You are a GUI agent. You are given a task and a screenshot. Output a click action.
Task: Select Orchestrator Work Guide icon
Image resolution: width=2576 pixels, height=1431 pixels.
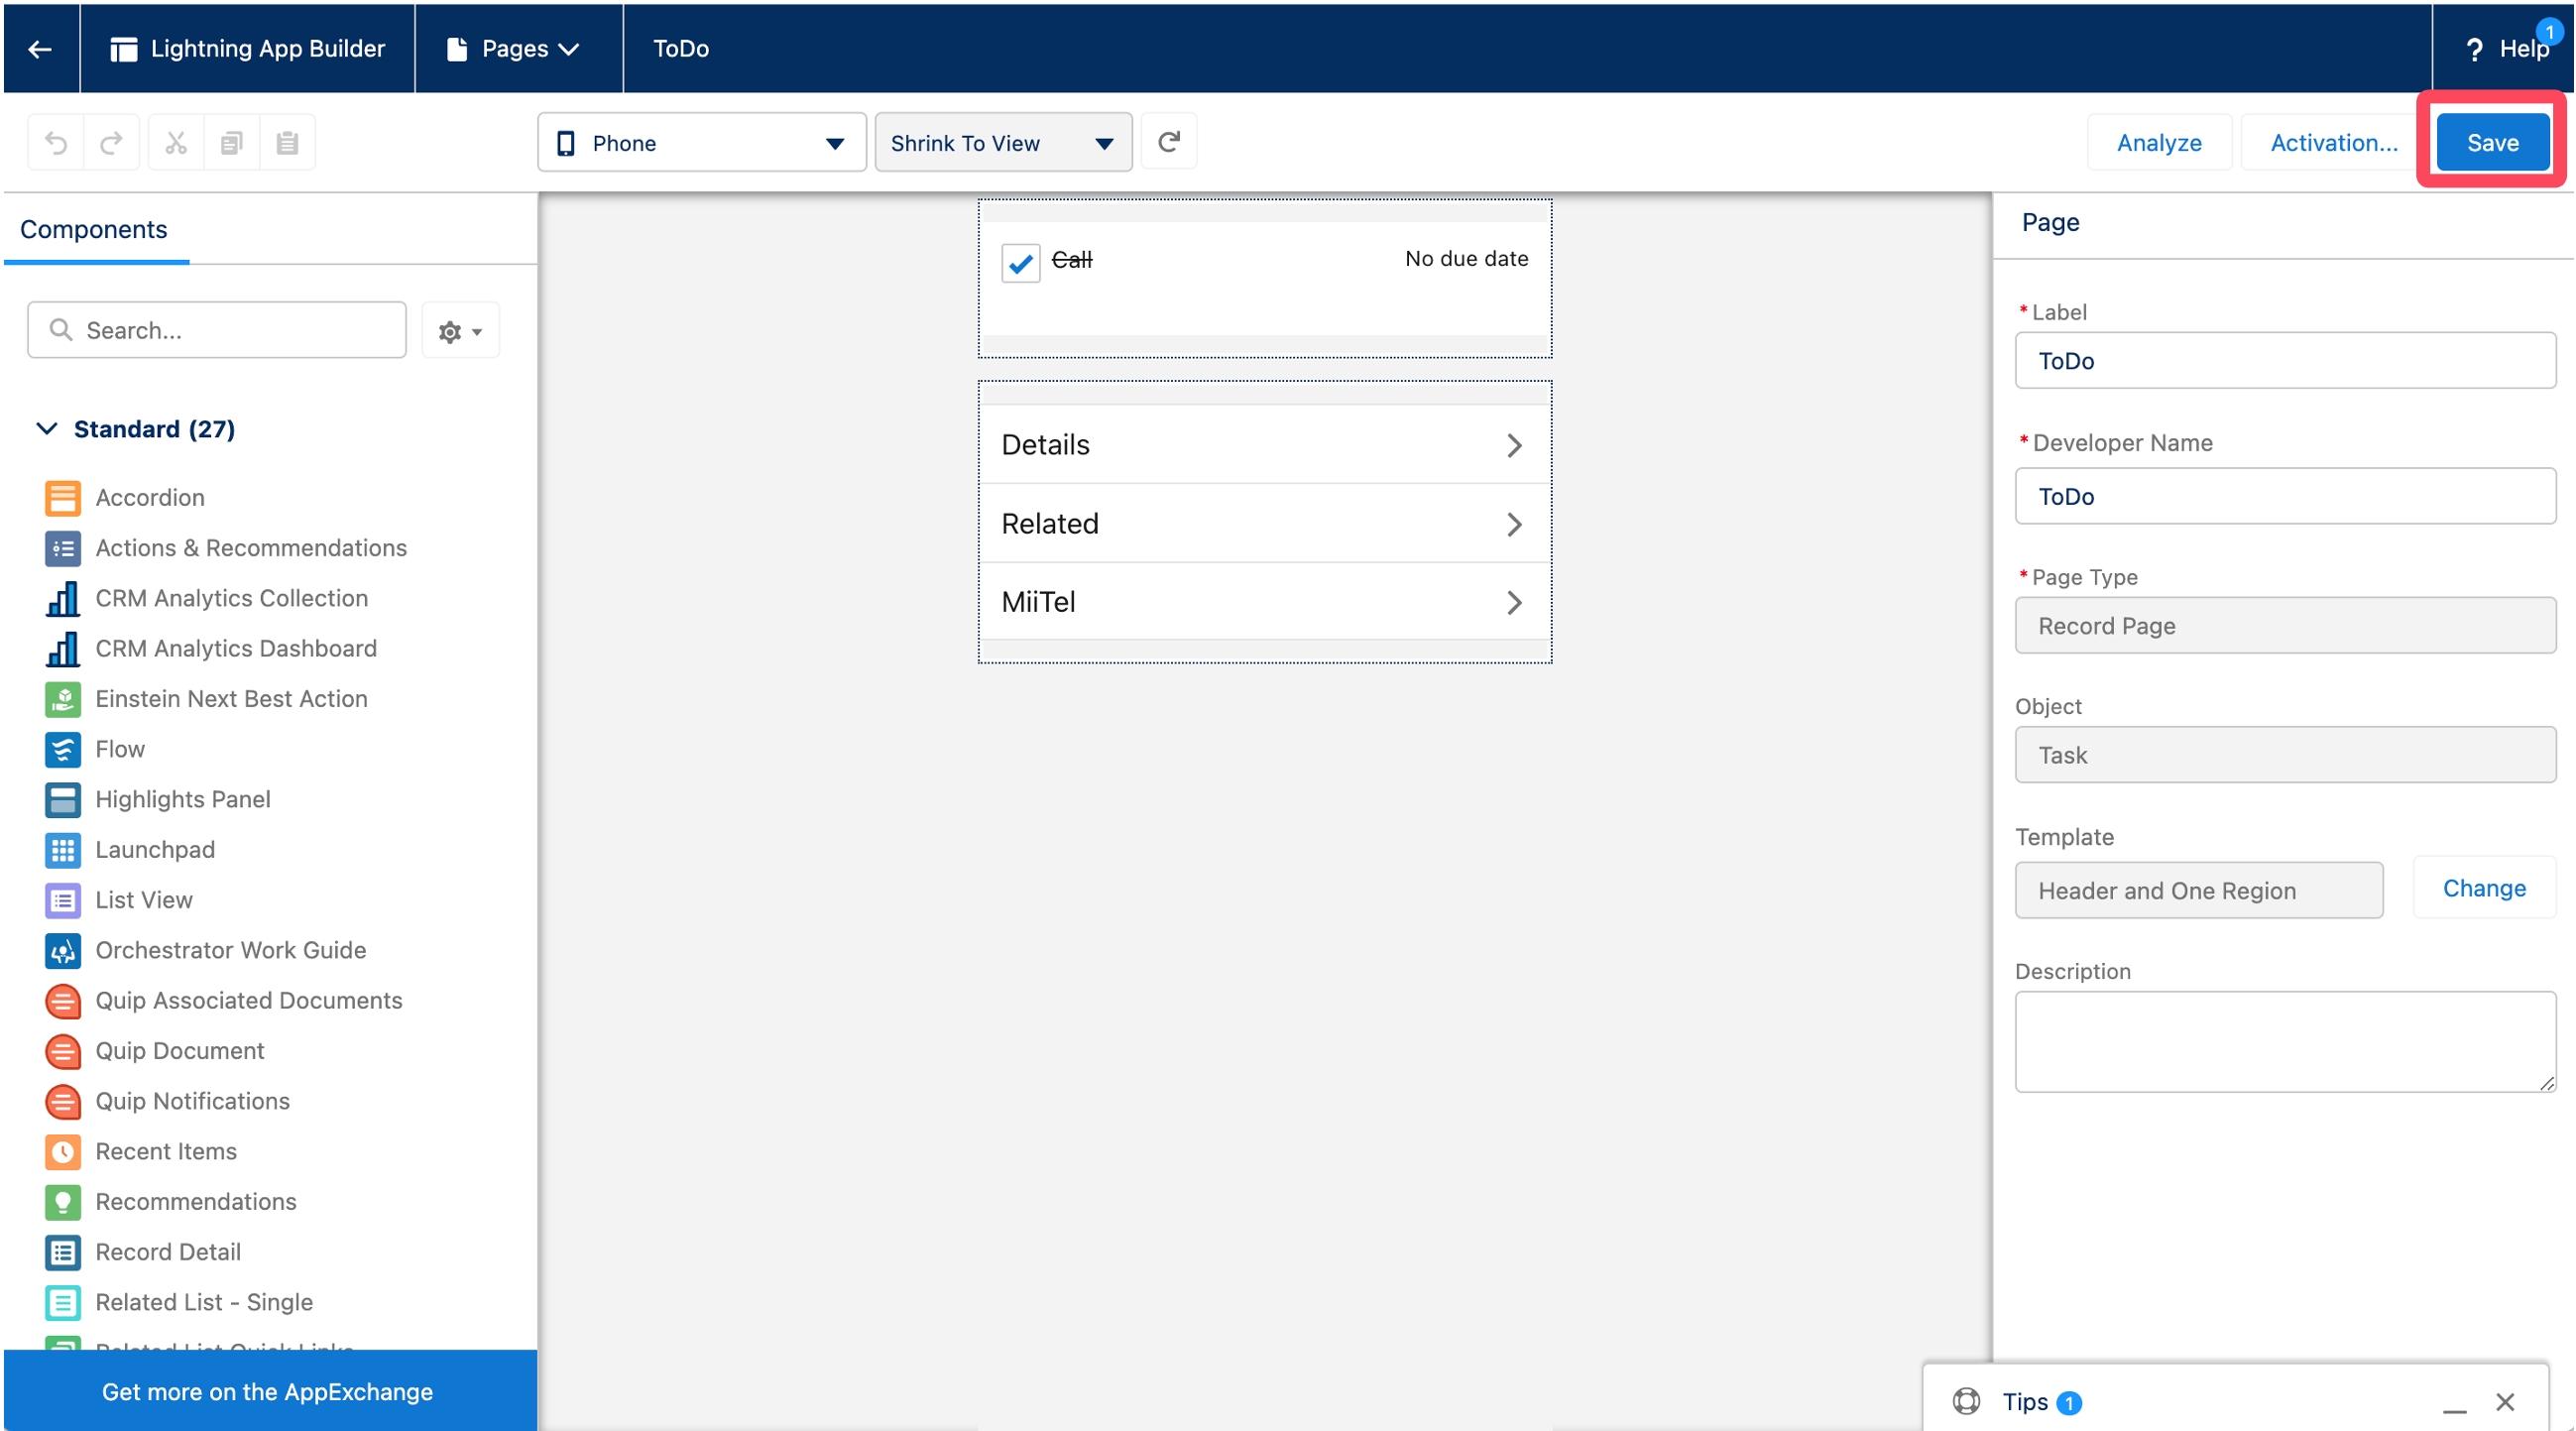63,950
